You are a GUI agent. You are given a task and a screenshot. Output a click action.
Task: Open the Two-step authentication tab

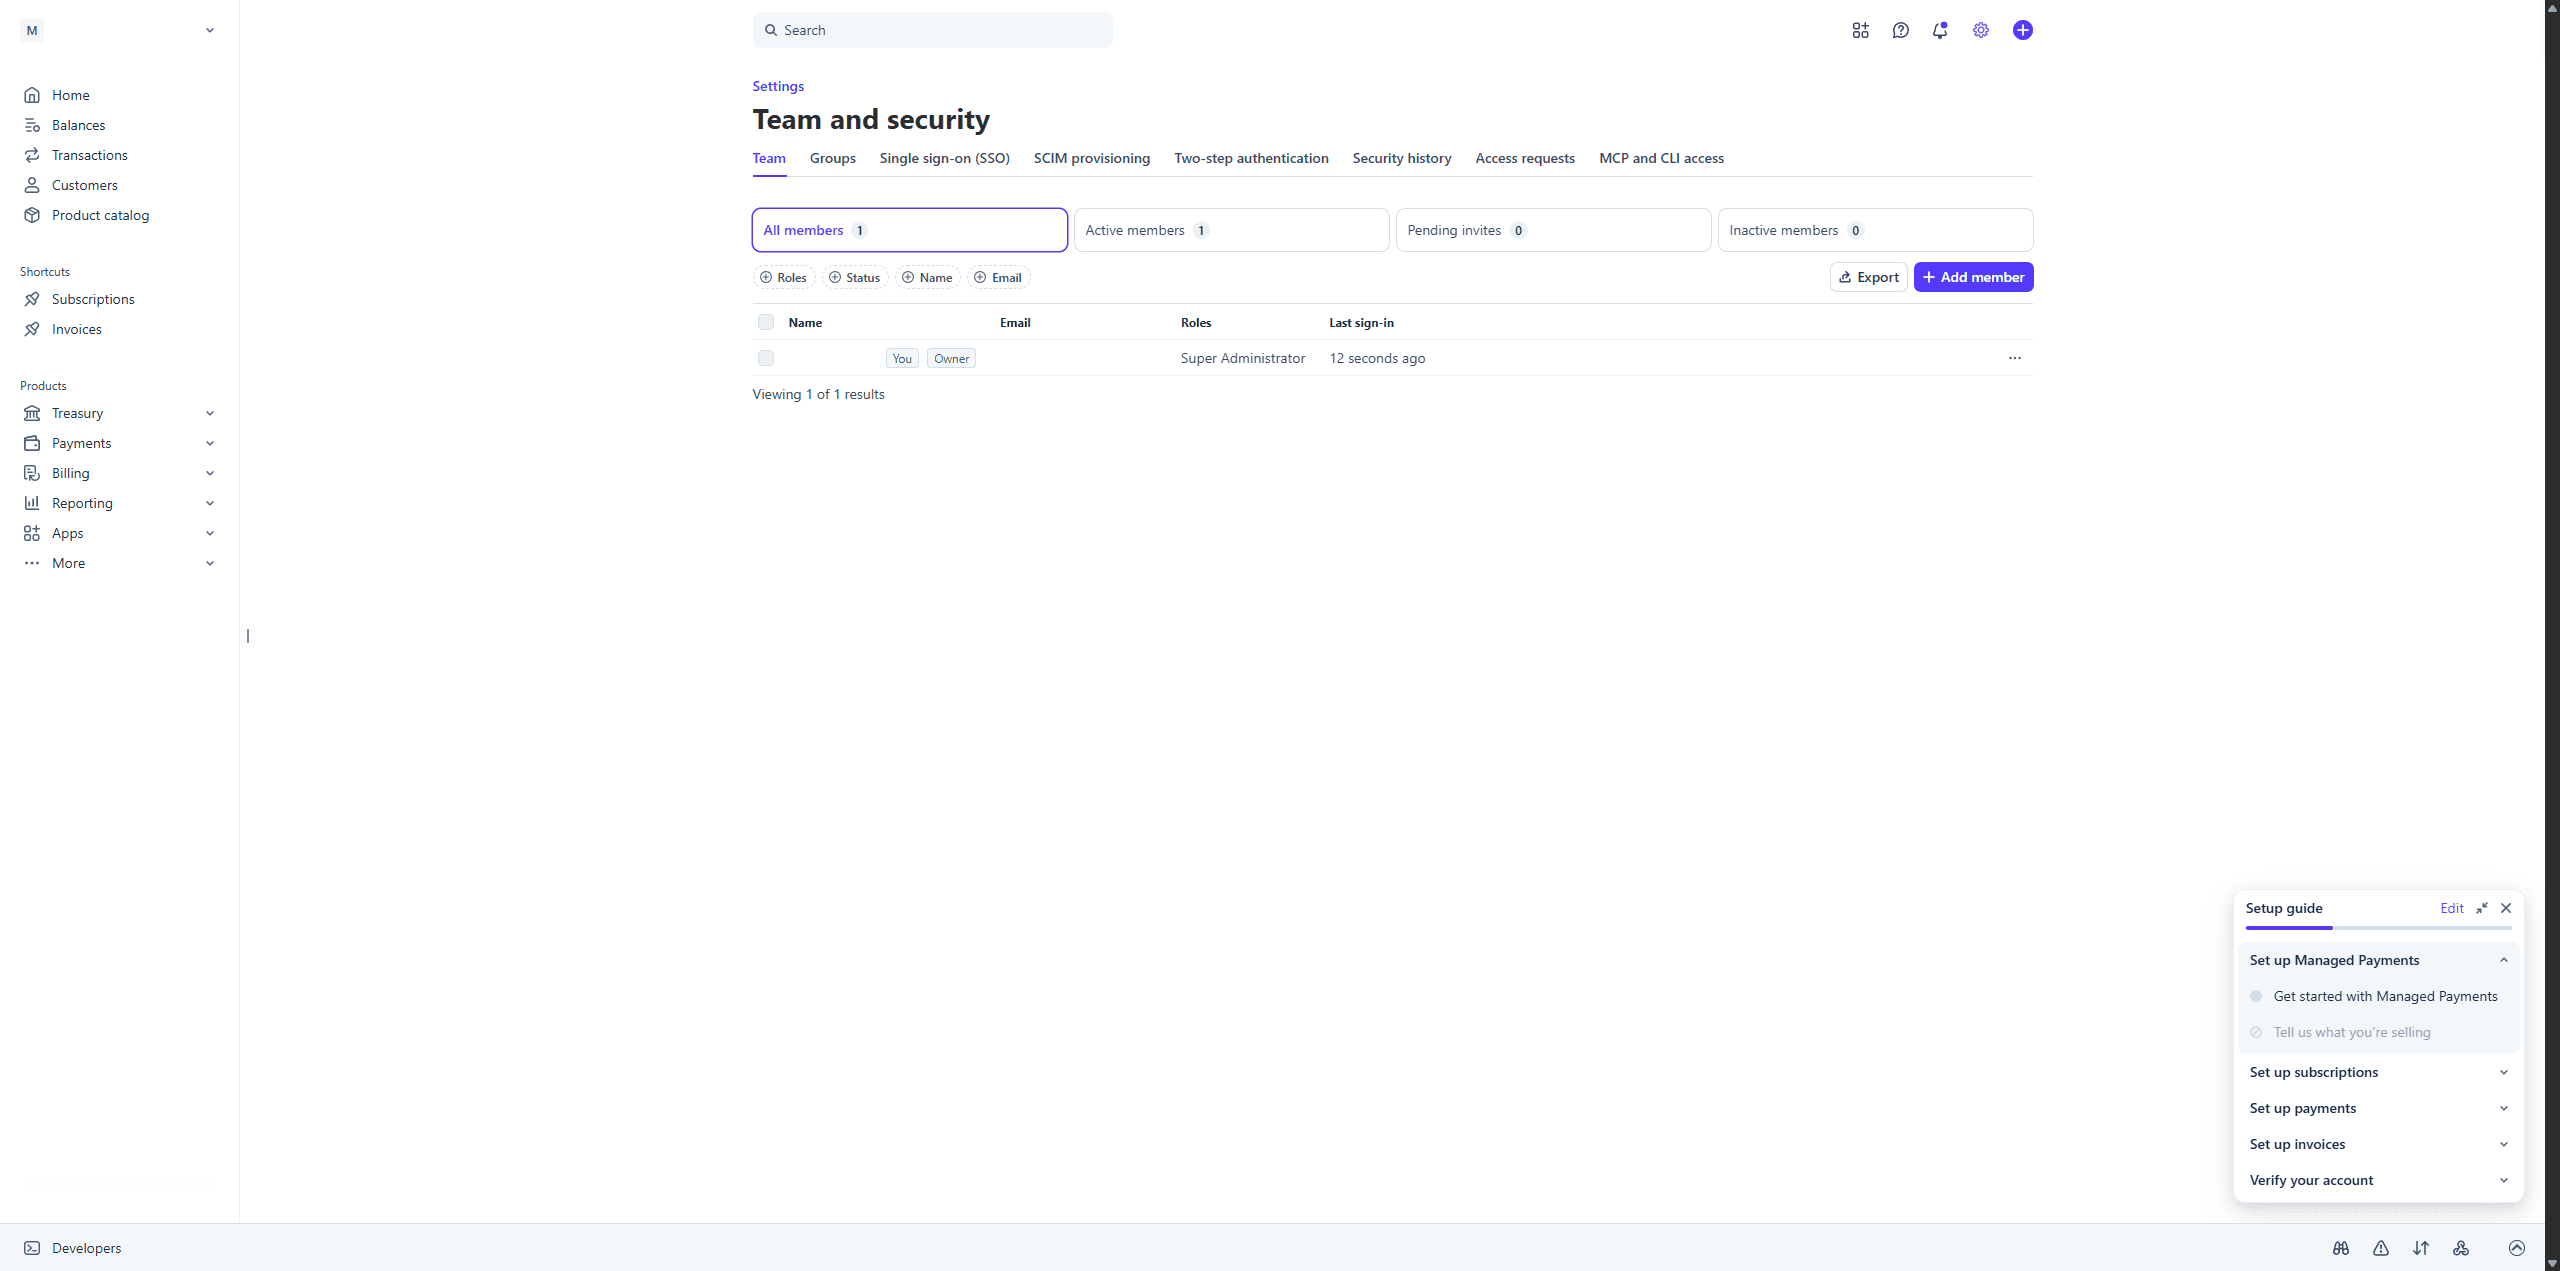(x=1251, y=158)
